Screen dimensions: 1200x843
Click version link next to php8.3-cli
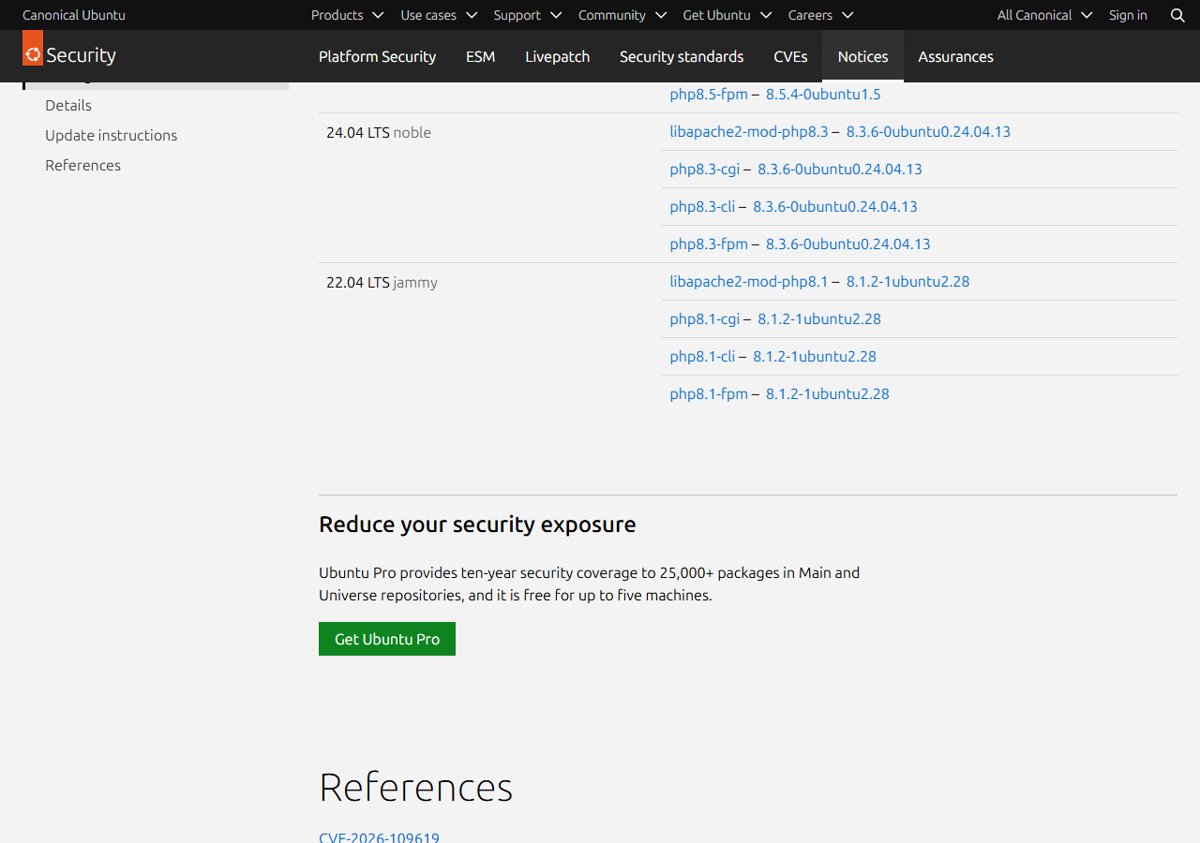click(835, 206)
